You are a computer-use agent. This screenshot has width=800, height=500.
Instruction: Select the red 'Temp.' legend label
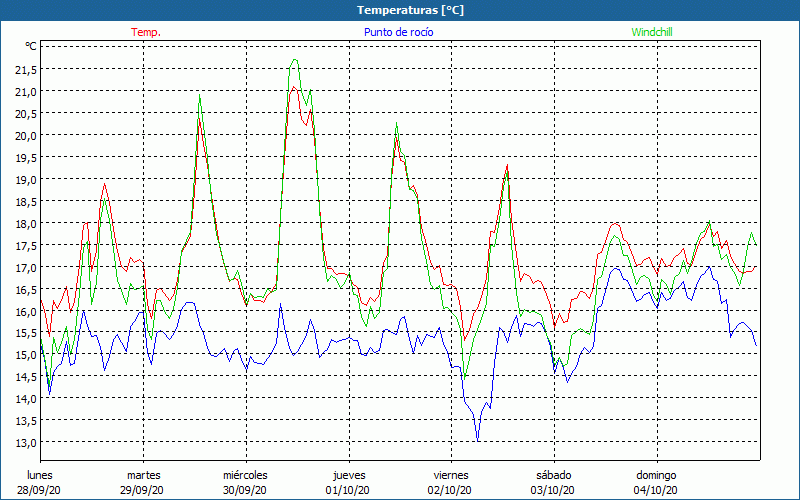point(146,32)
